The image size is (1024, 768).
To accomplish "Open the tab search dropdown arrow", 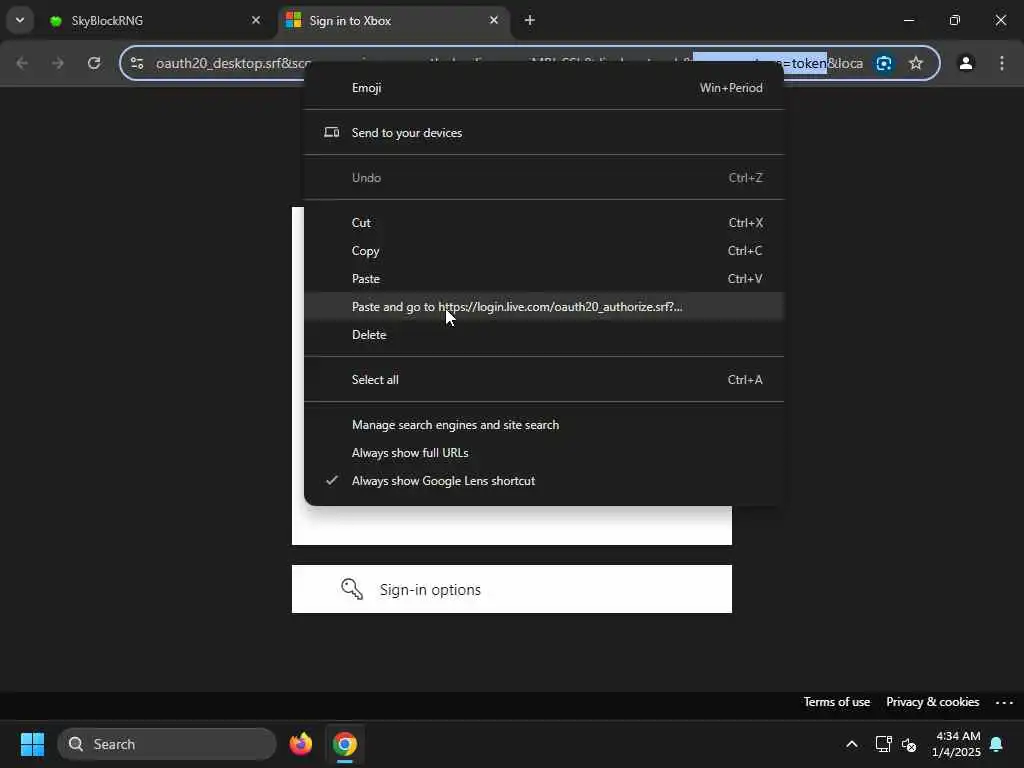I will click(x=20, y=20).
